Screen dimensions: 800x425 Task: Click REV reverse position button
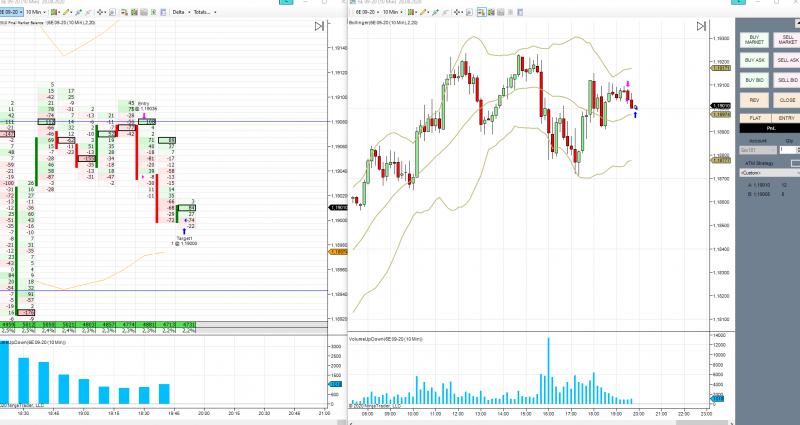coord(754,100)
